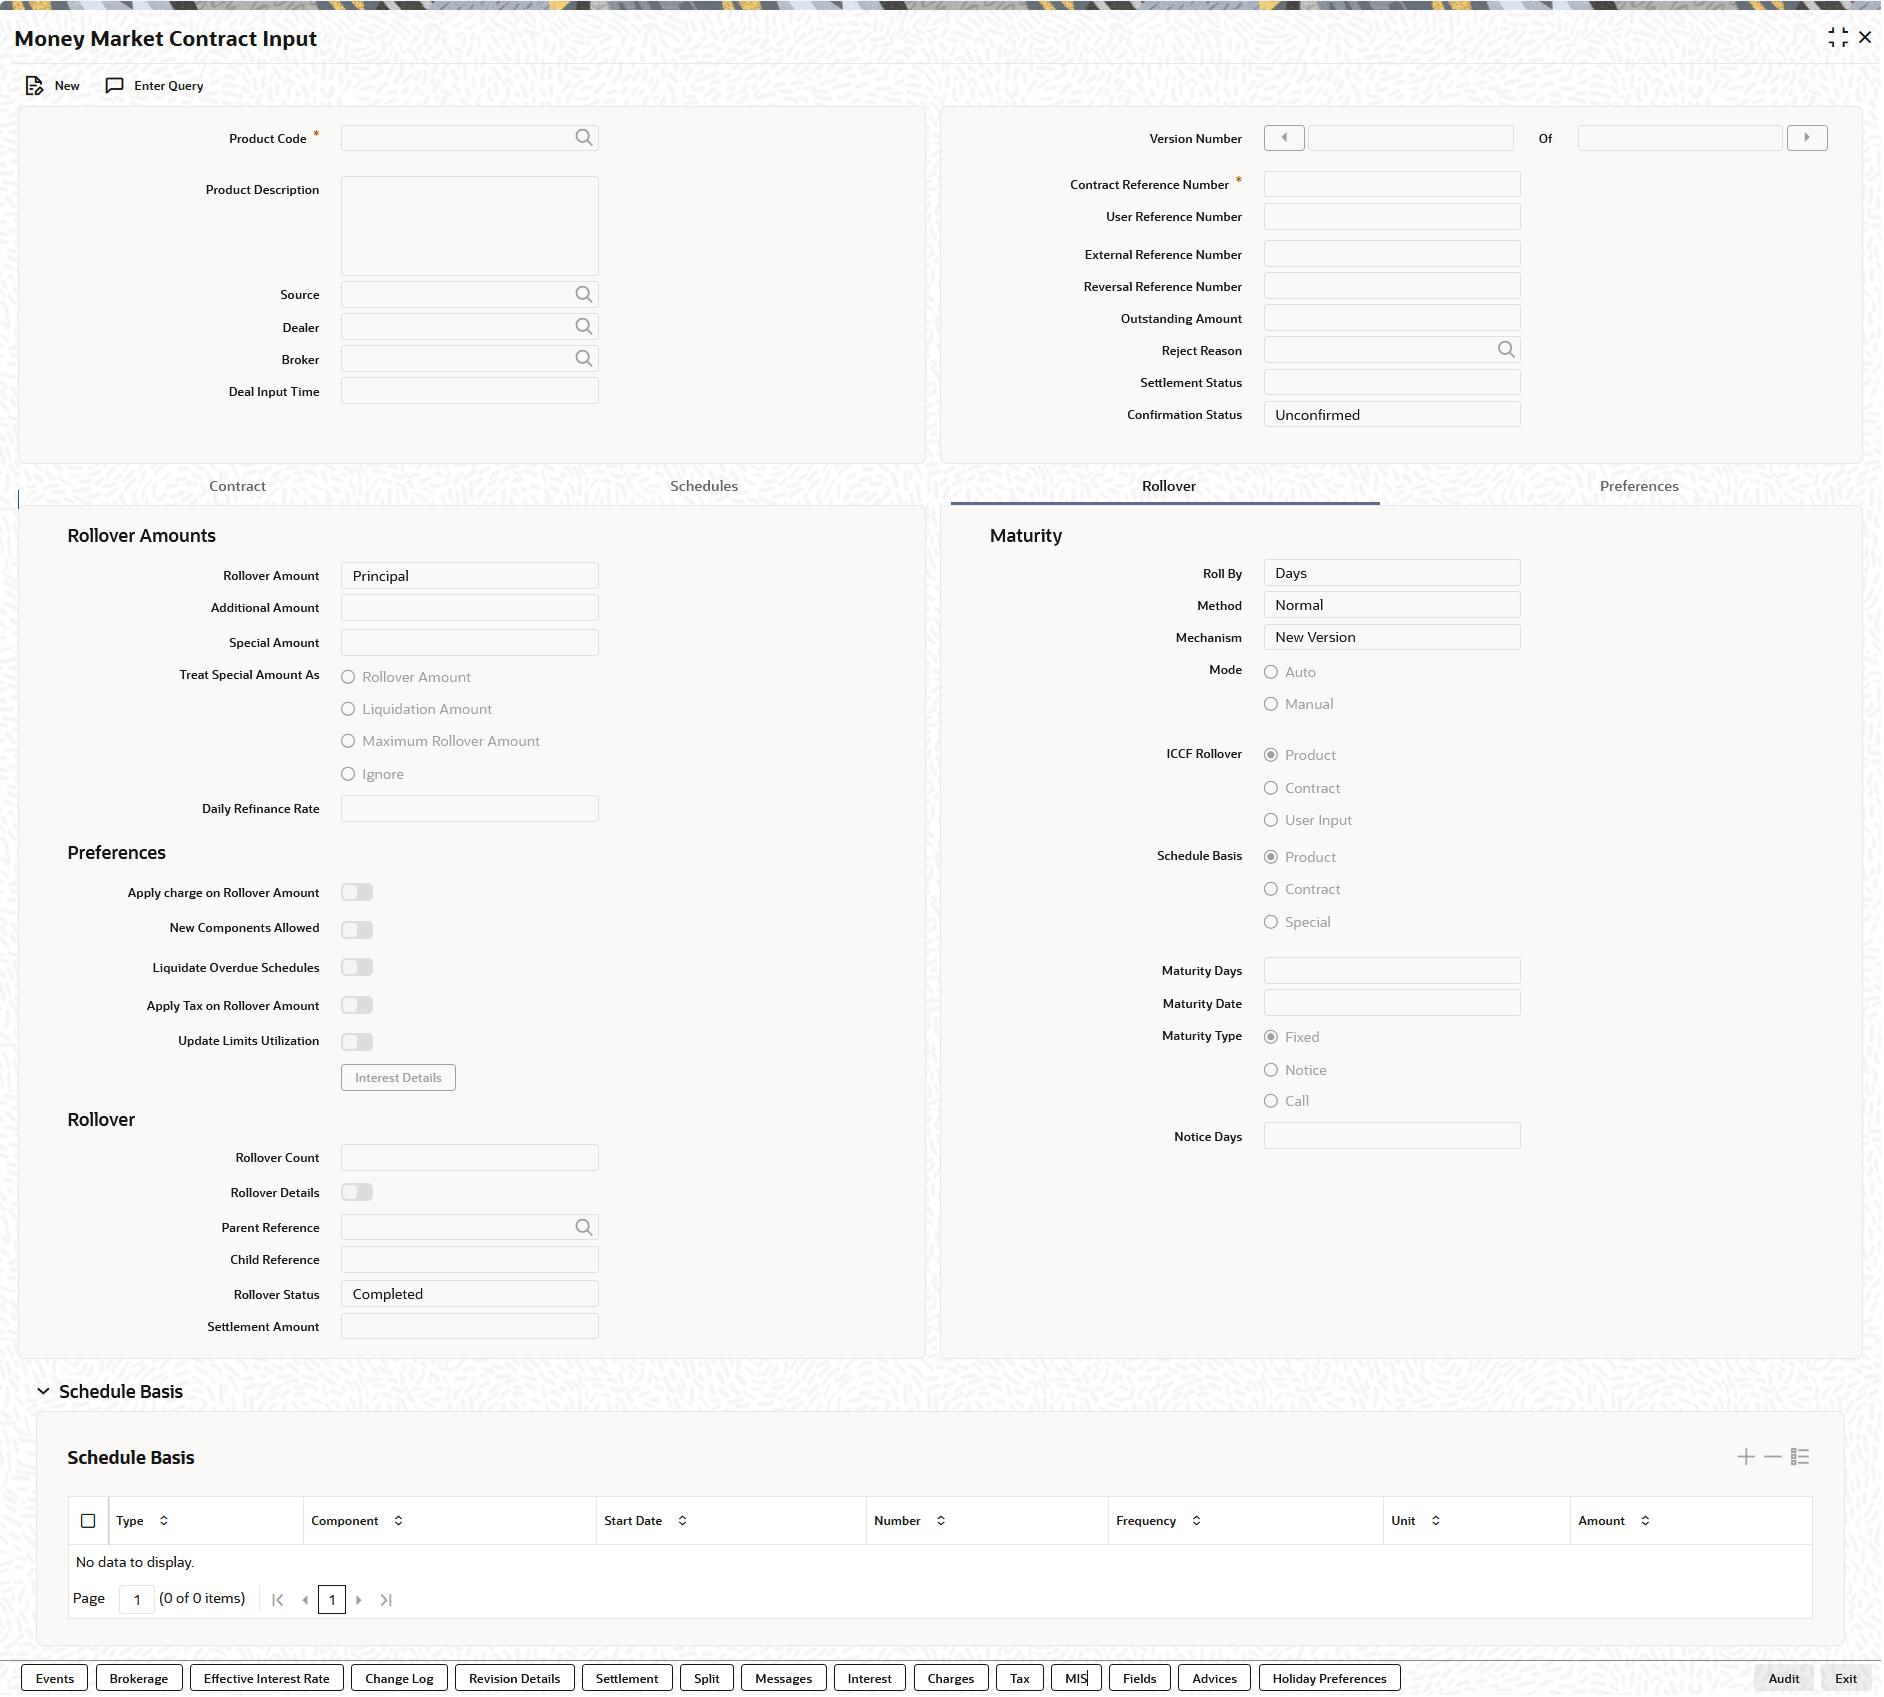Switch to the Schedules tab
The image size is (1884, 1697).
[704, 486]
